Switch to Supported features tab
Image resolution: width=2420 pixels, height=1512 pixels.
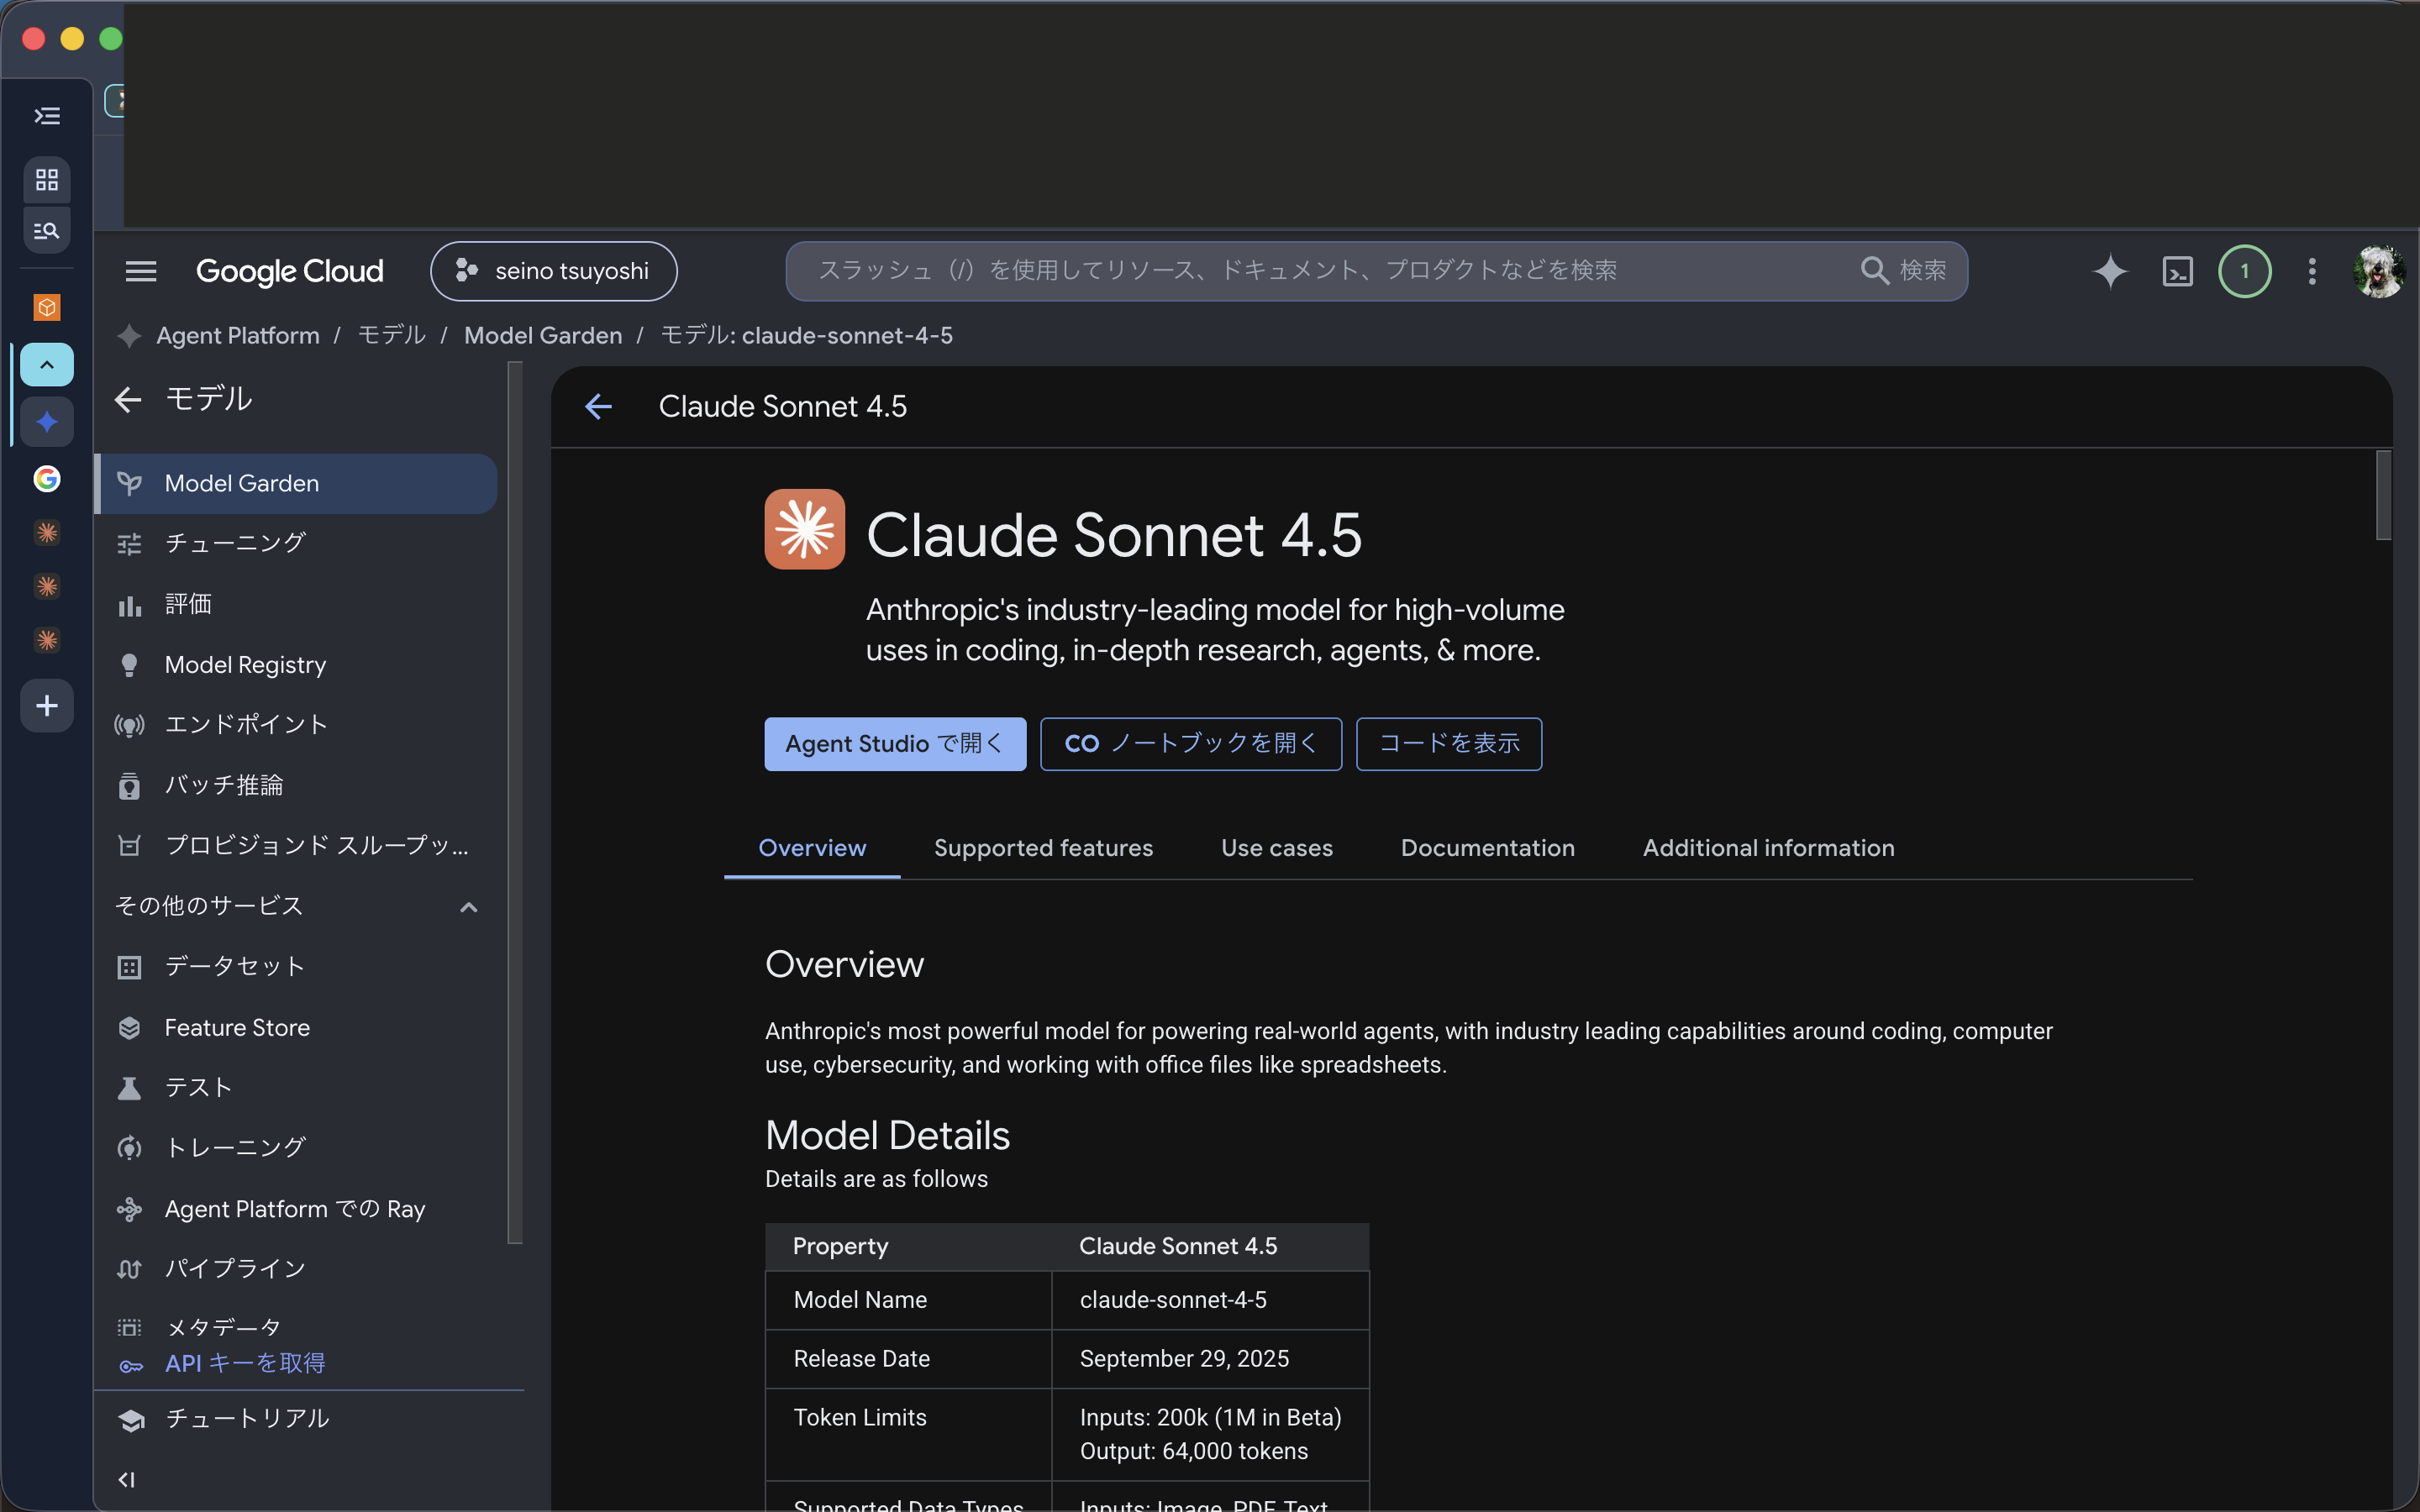1043,848
